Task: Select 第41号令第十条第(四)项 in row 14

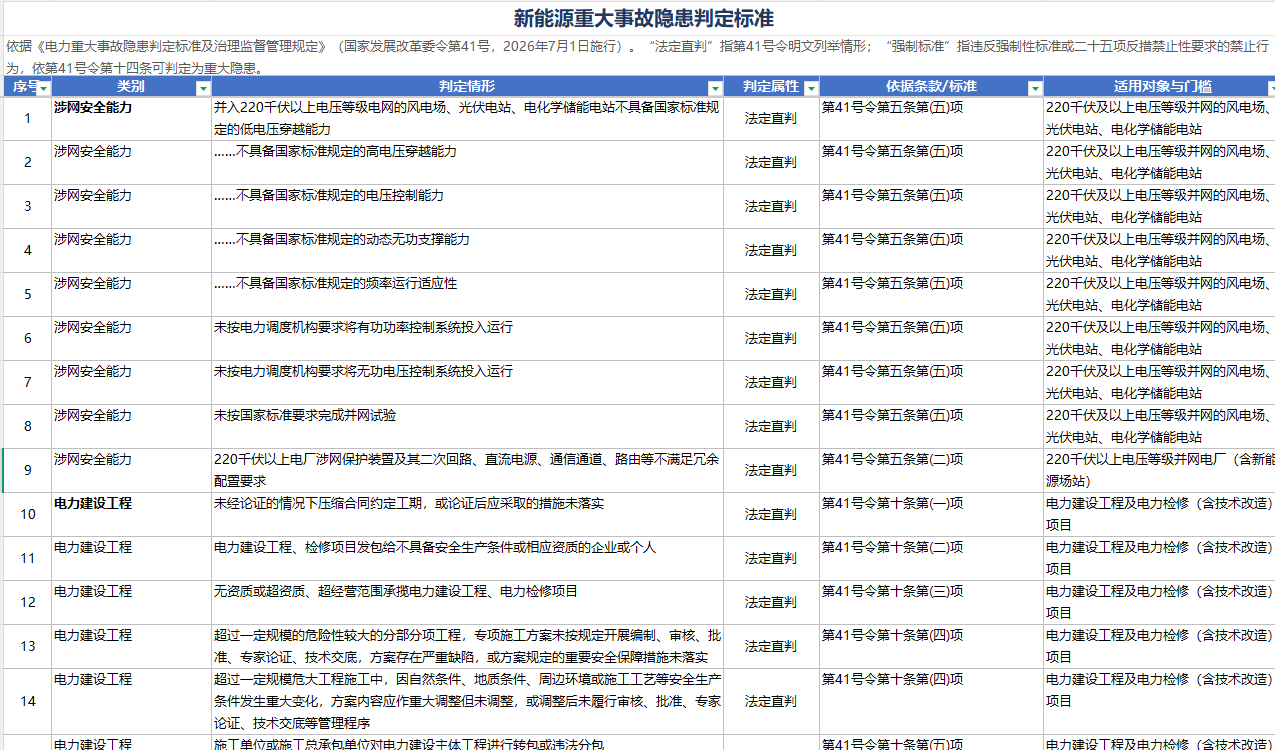Action: [931, 702]
